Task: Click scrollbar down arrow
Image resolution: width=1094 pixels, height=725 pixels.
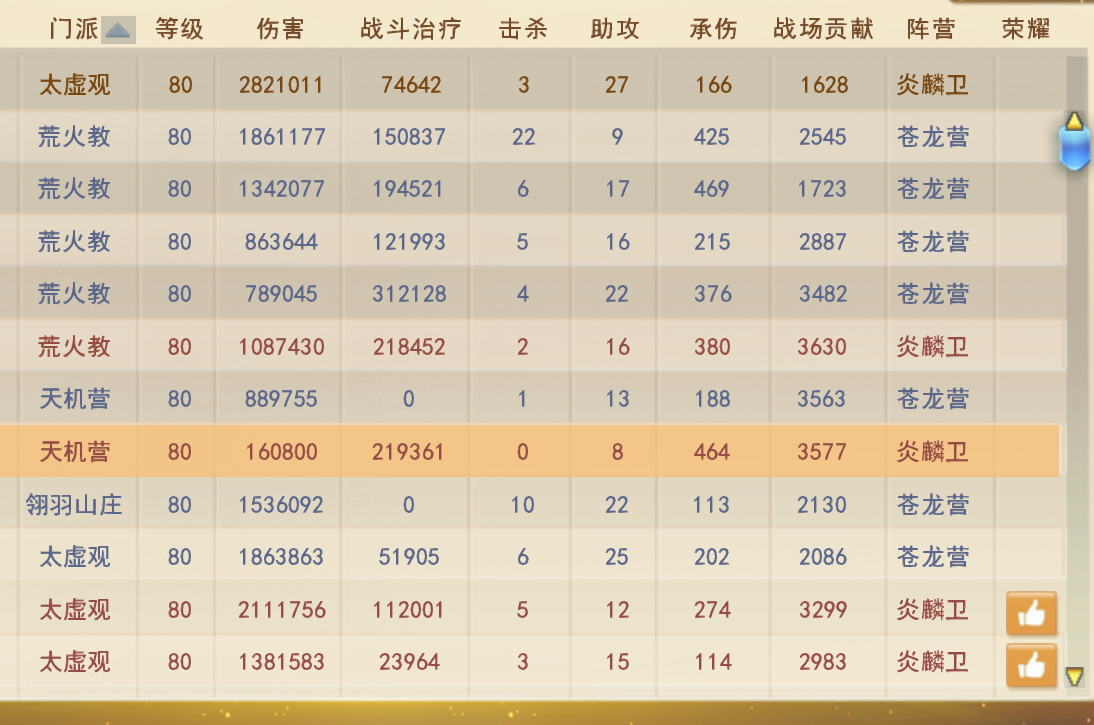Action: pyautogui.click(x=1074, y=675)
